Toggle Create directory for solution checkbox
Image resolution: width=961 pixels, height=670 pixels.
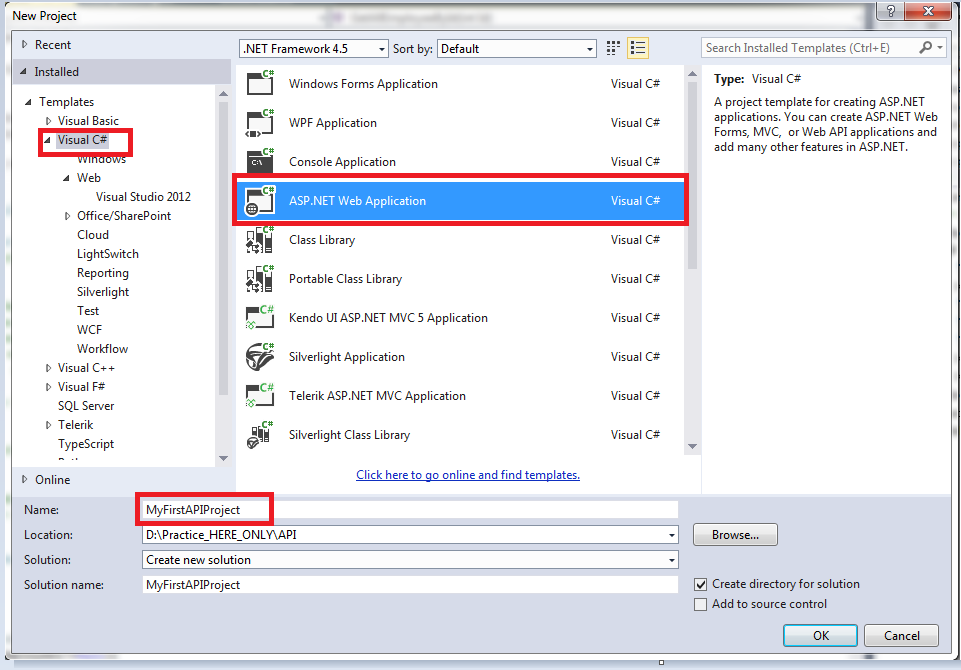click(x=701, y=584)
